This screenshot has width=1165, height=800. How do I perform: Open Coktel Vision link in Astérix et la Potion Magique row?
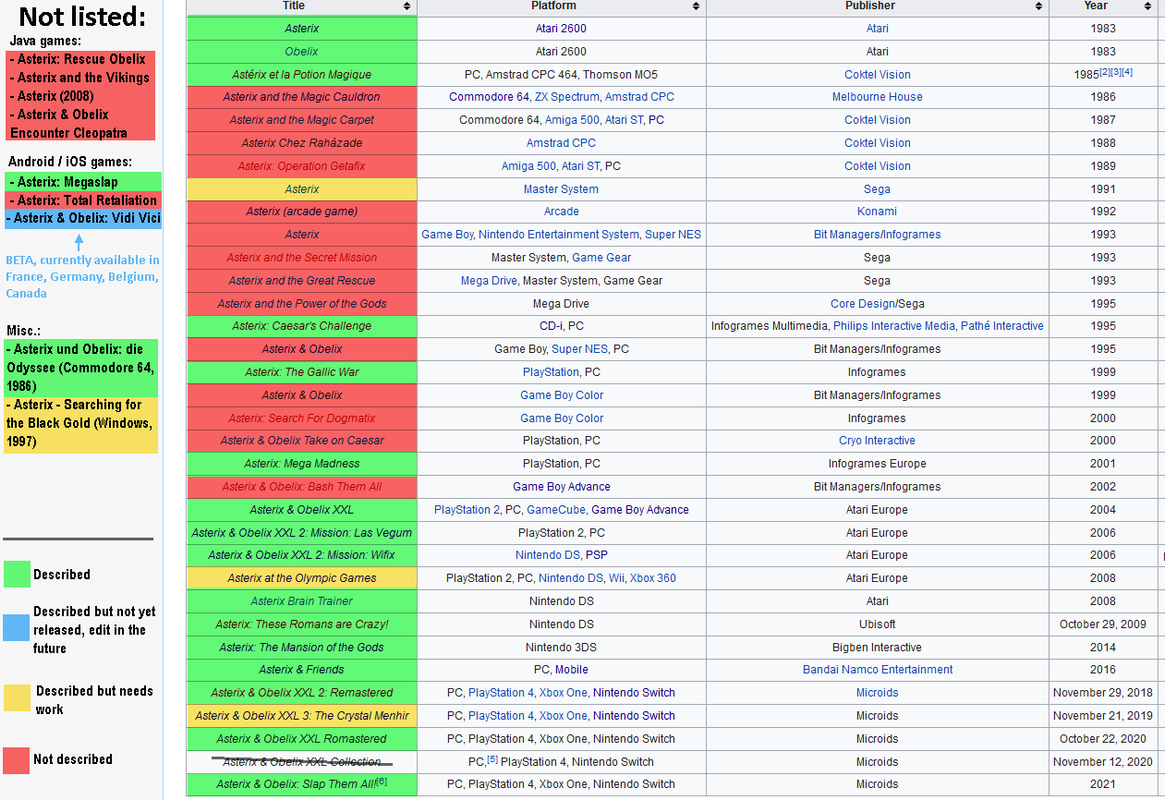pos(877,74)
